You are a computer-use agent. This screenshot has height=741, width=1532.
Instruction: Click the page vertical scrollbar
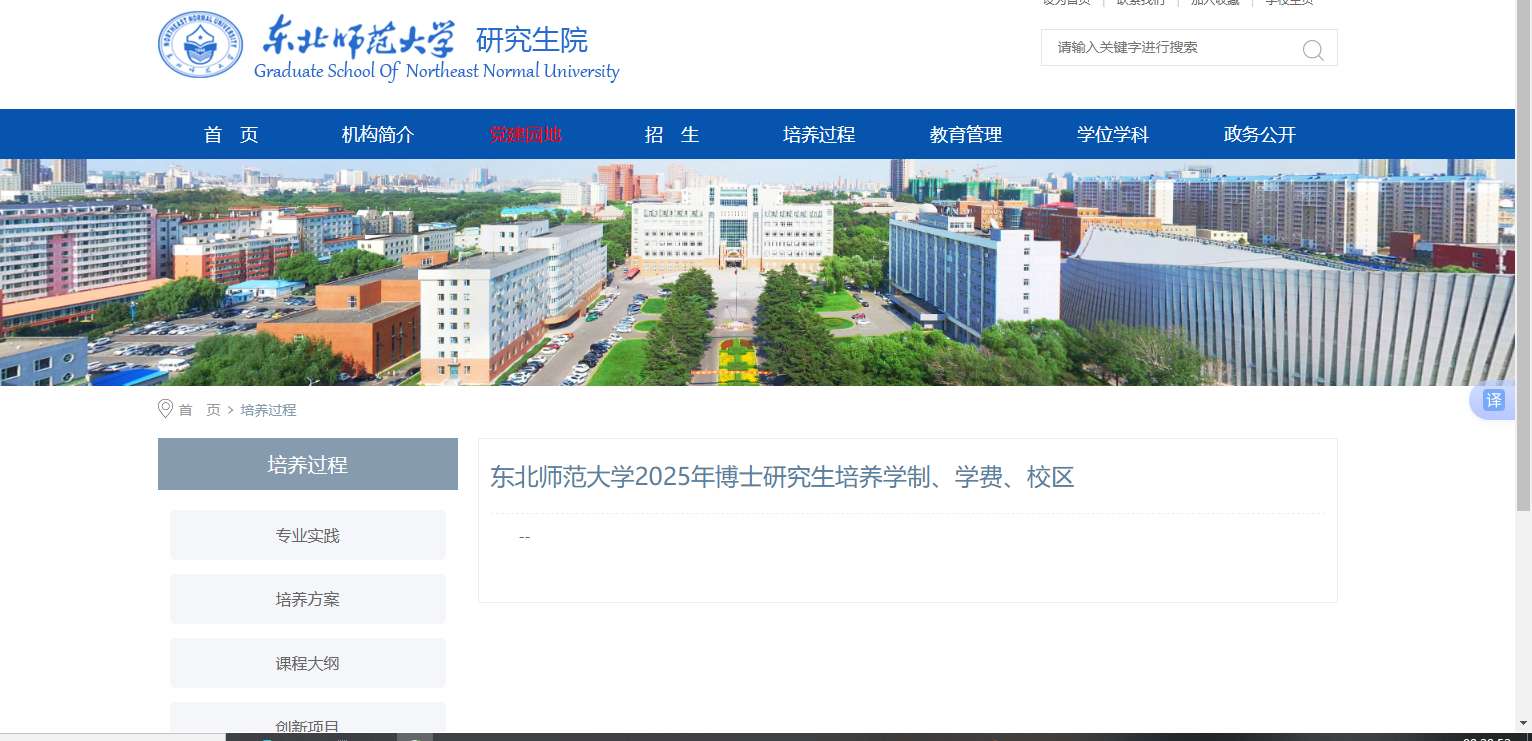point(1523,300)
